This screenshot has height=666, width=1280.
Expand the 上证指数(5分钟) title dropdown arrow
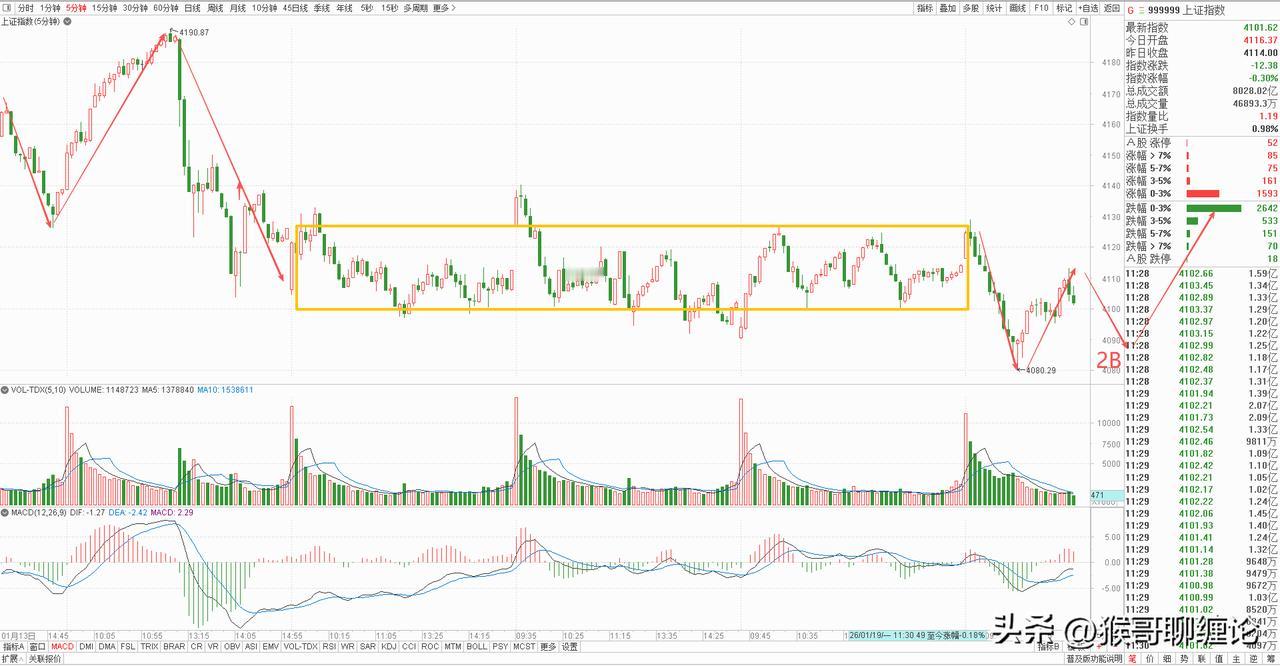point(66,20)
